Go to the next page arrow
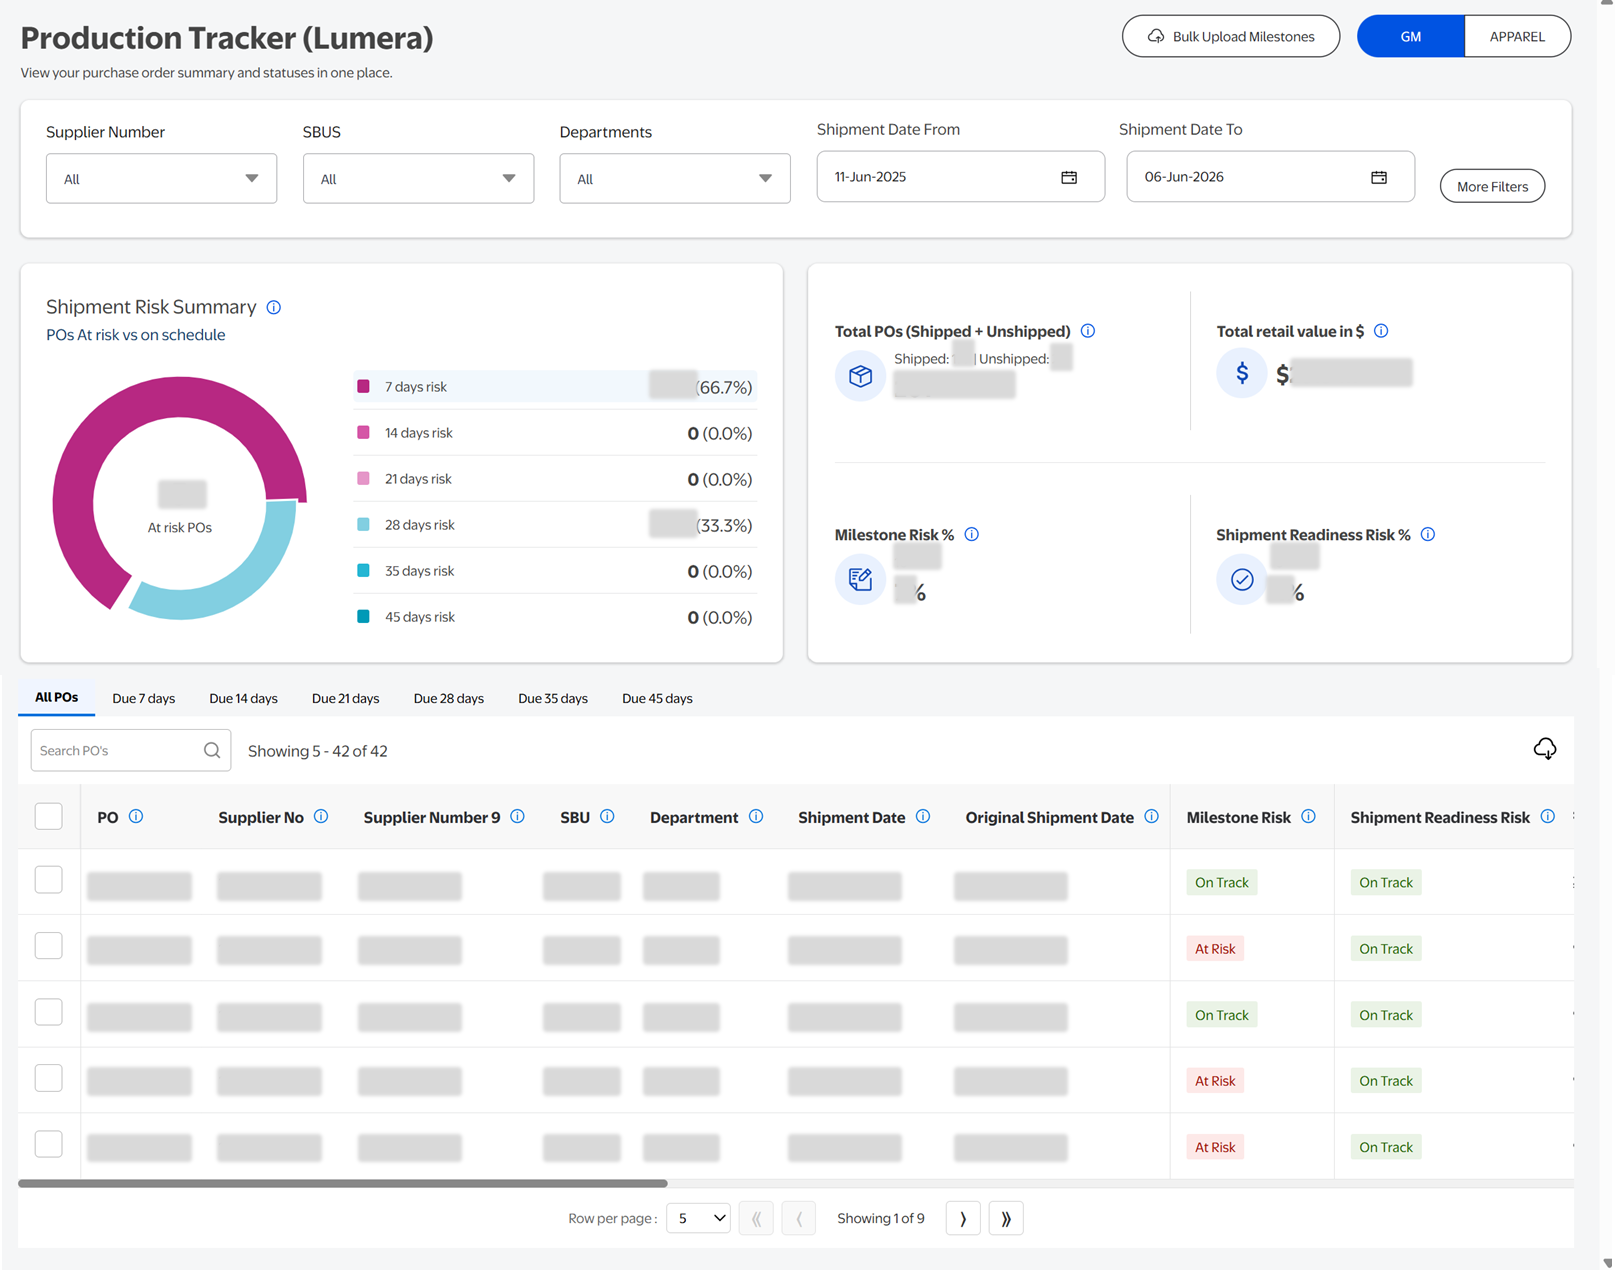This screenshot has width=1615, height=1270. point(962,1218)
